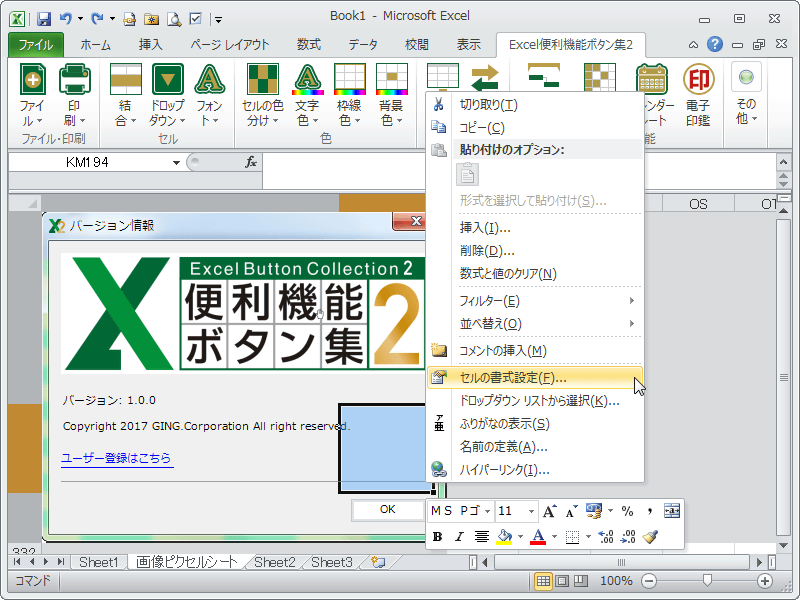Image resolution: width=800 pixels, height=600 pixels.
Task: Open the その他 ribbon button
Action: point(746,94)
